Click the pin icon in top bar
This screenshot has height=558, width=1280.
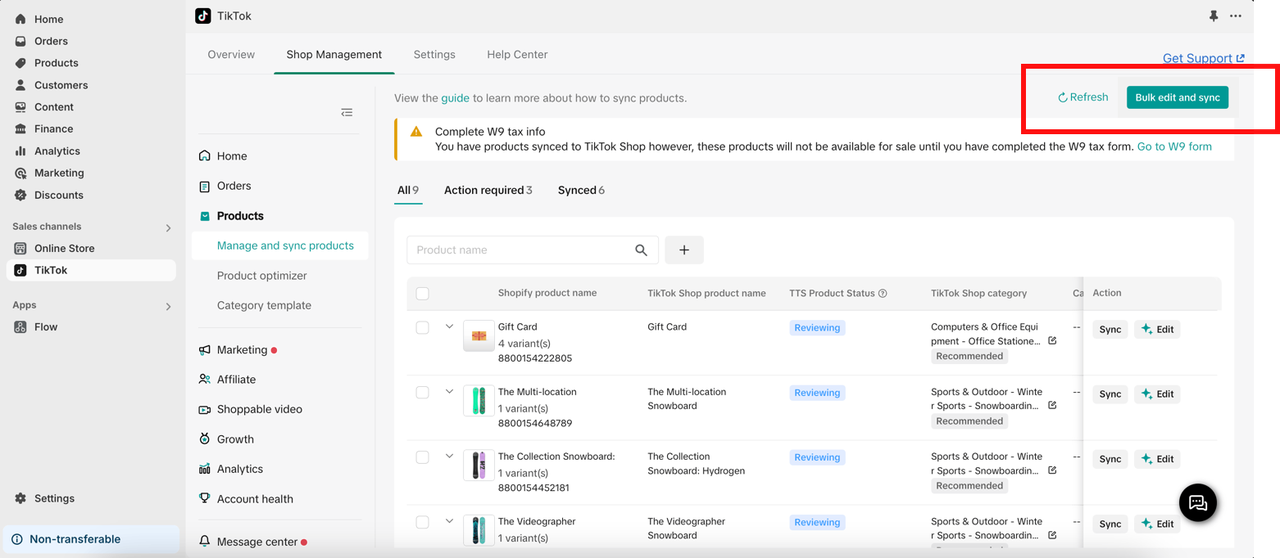tap(1214, 16)
